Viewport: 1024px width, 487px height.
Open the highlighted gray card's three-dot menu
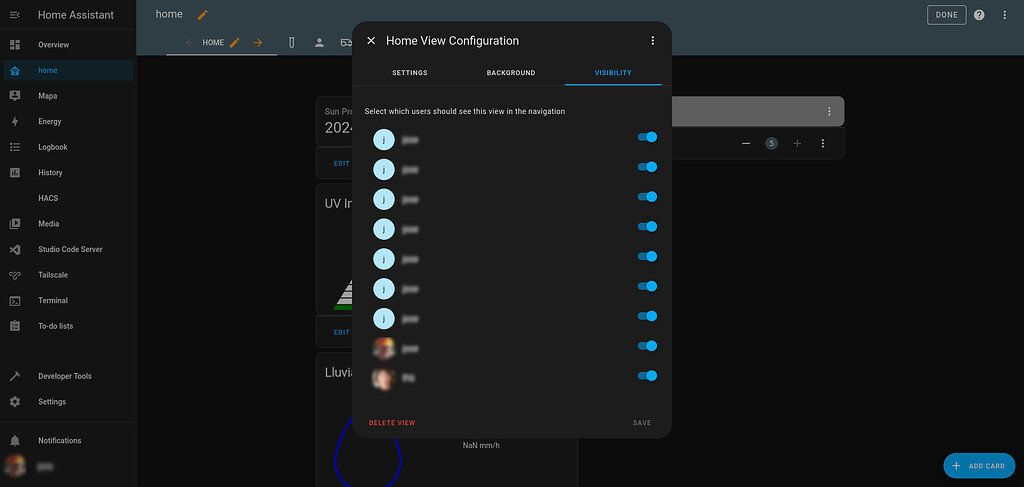point(829,112)
